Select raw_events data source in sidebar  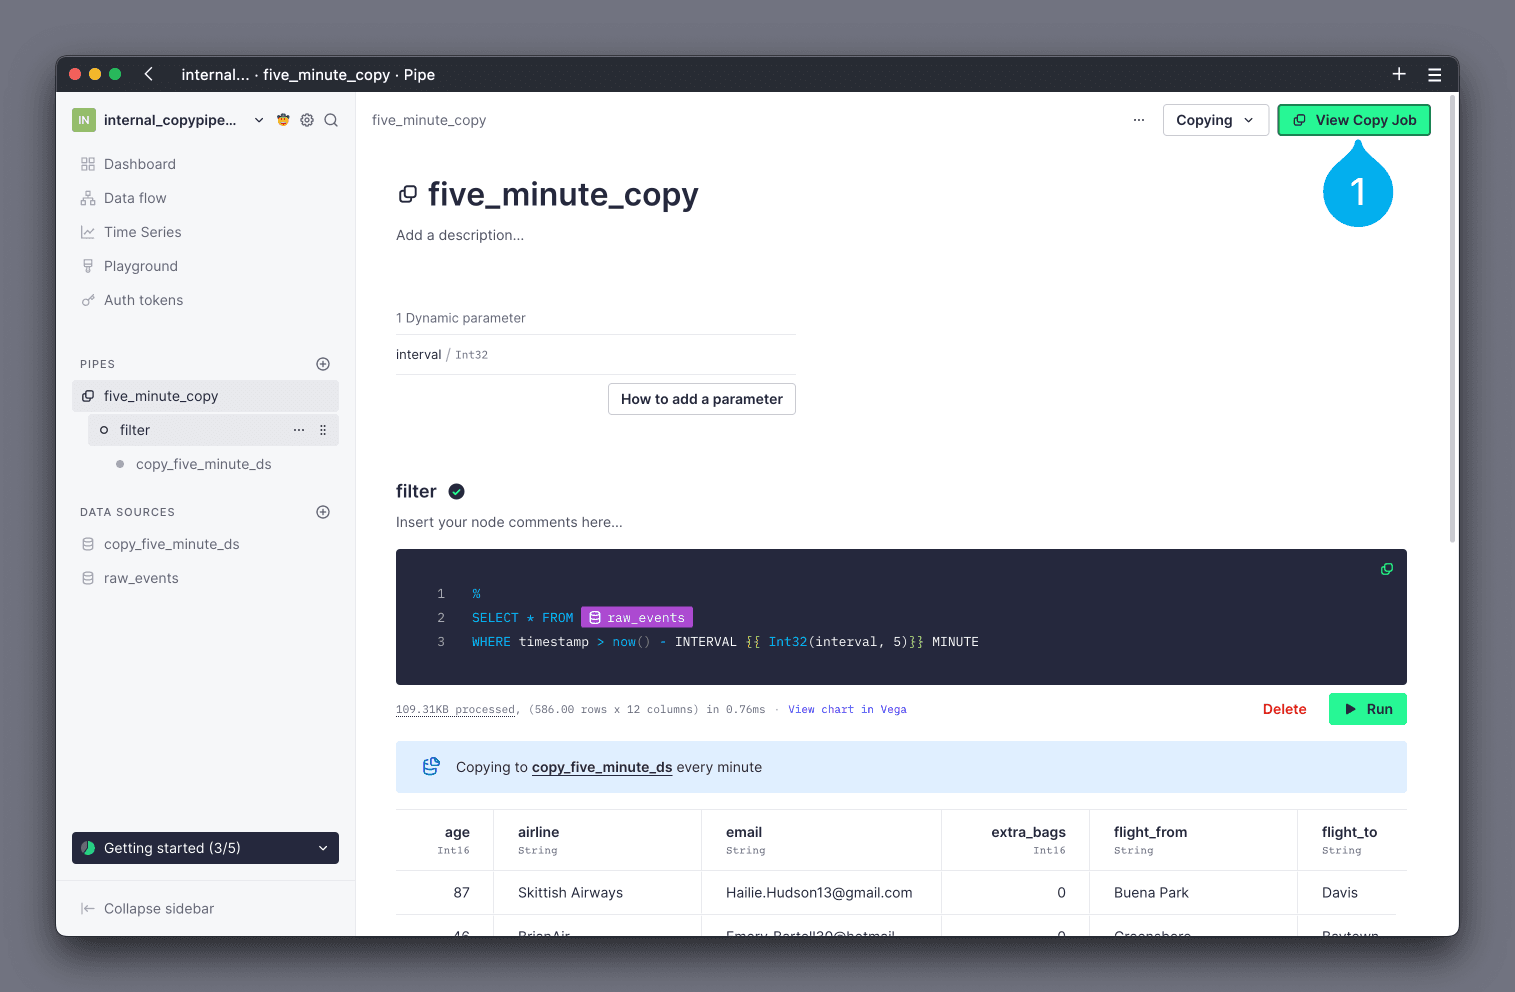[x=141, y=578]
